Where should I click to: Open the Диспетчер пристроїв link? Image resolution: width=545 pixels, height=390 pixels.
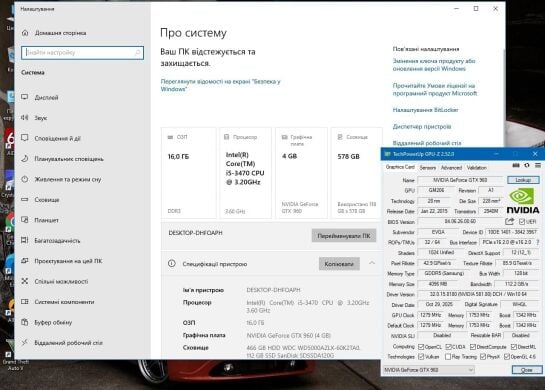(422, 127)
